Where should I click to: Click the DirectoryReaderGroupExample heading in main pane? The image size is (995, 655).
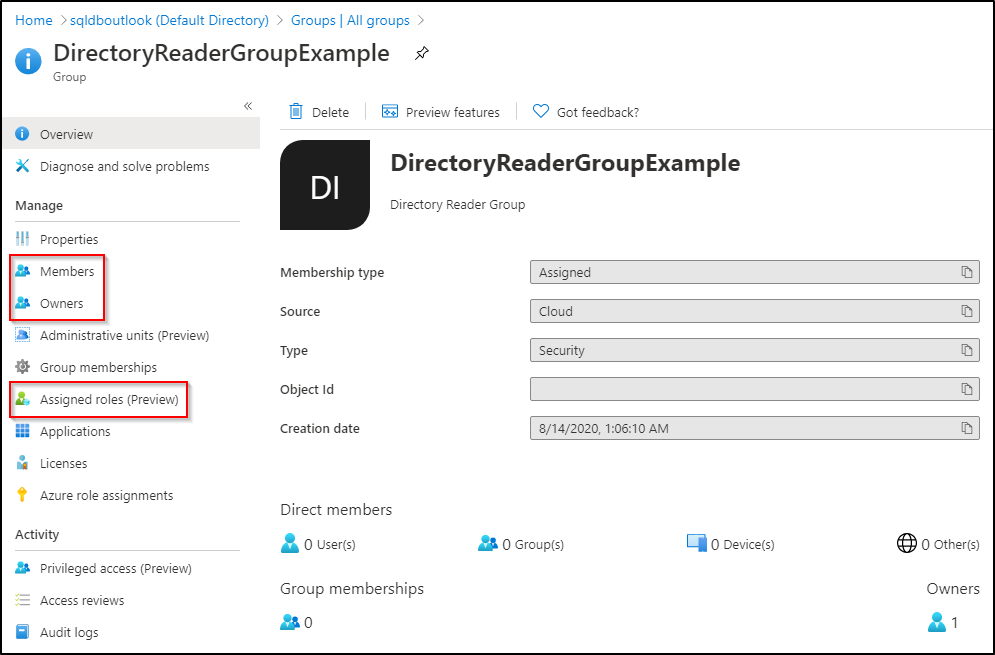coord(565,163)
